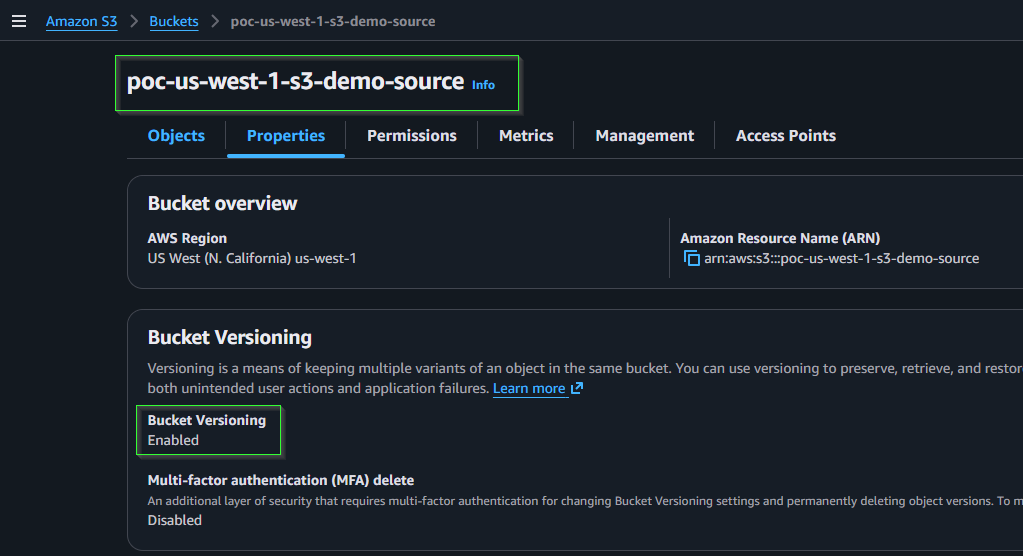
Task: Click the breadcrumb text poc-us-west-1-s3-demo-source
Action: 333,21
